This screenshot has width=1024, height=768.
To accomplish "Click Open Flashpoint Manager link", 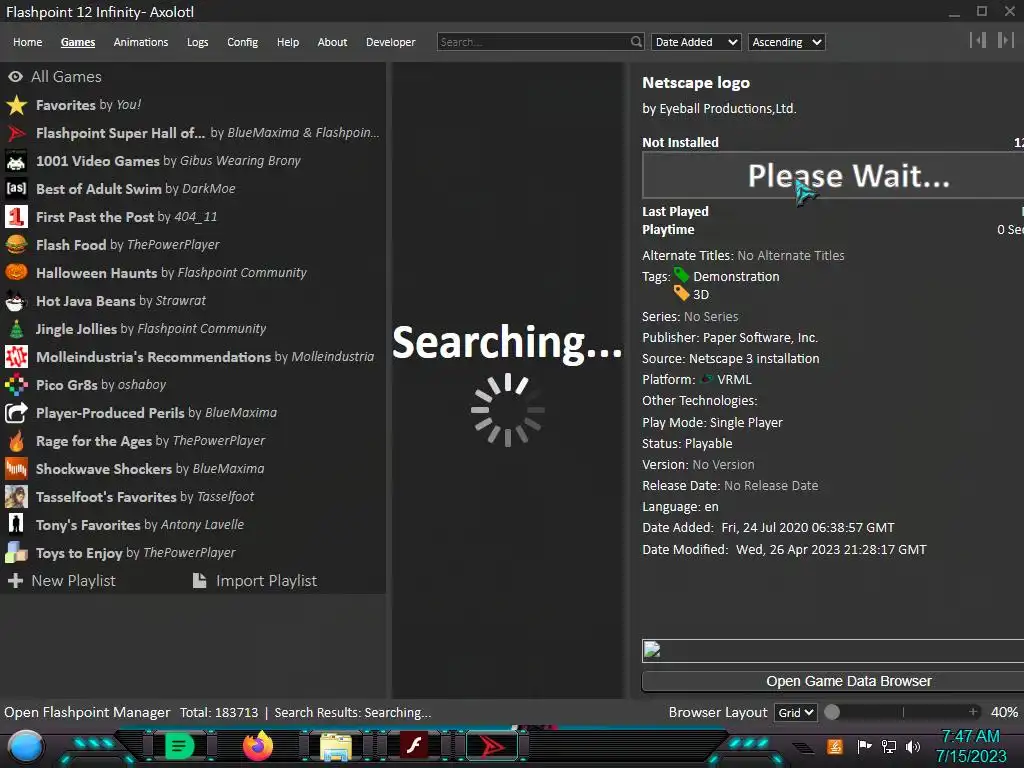I will click(87, 712).
